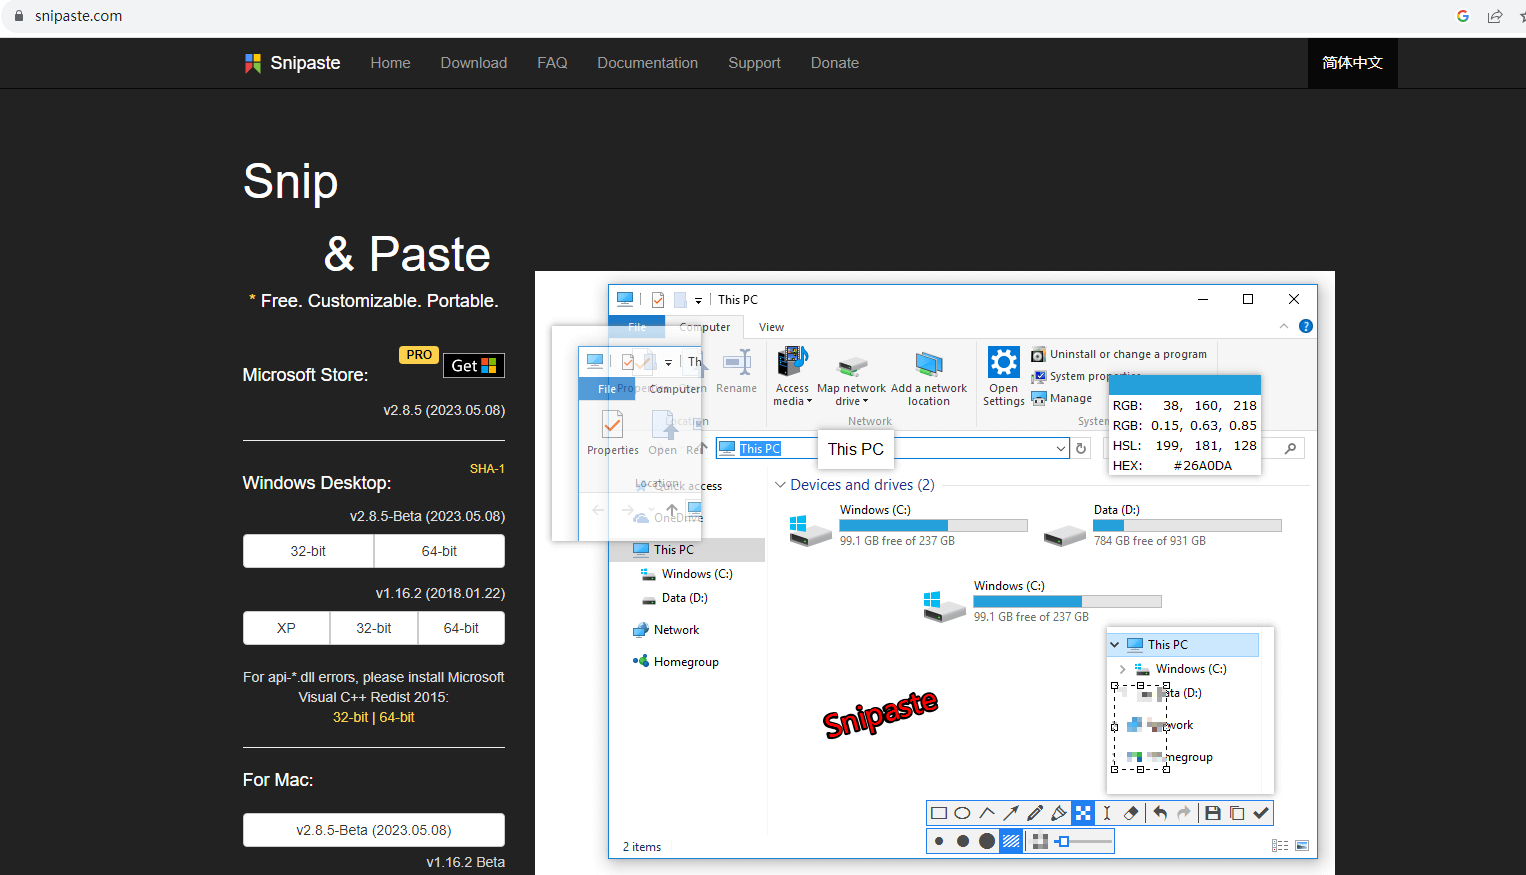This screenshot has width=1526, height=875.
Task: Click the pixelated mosaic preview icon
Action: point(1040,841)
